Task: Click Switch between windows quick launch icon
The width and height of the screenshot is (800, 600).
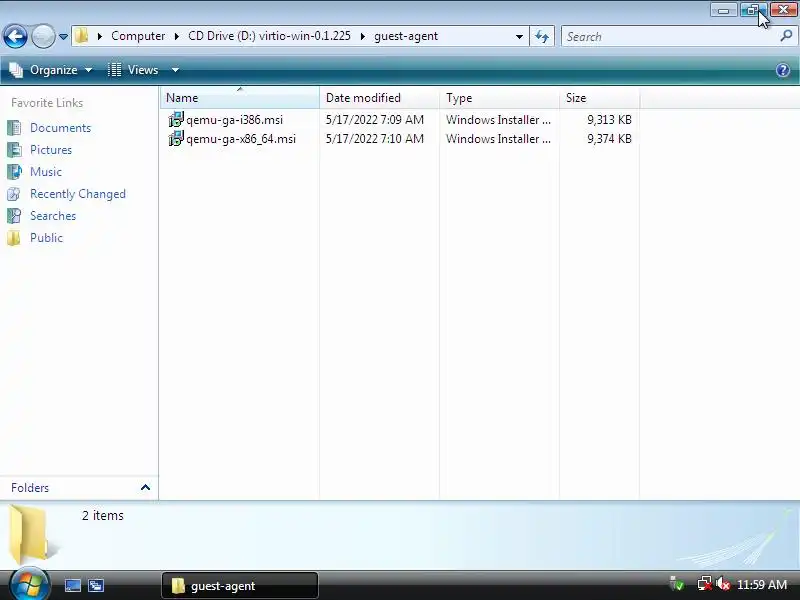Action: coord(96,585)
